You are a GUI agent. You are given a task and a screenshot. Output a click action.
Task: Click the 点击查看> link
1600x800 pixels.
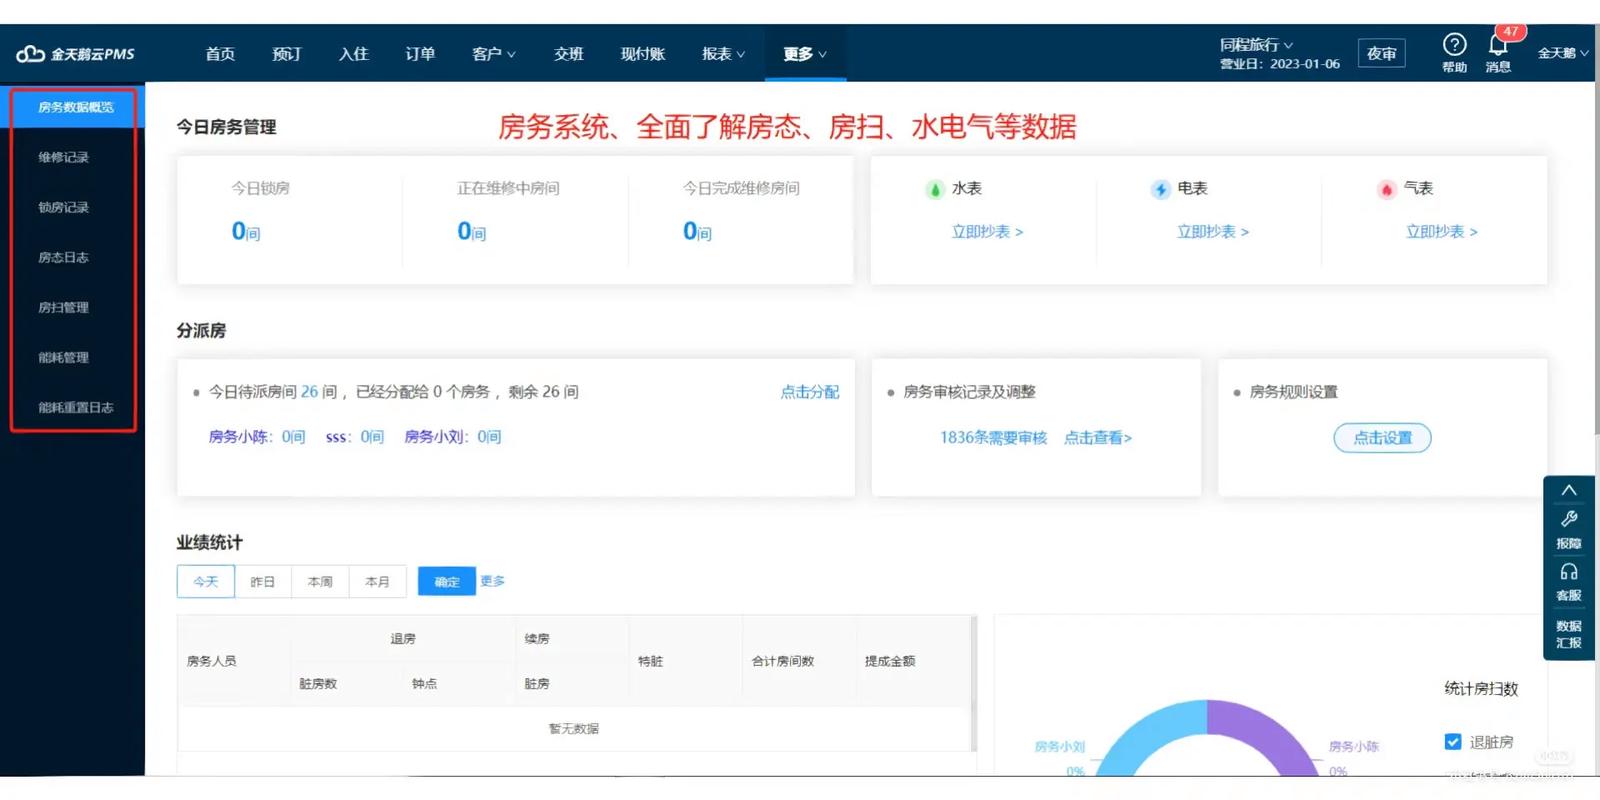click(1098, 437)
